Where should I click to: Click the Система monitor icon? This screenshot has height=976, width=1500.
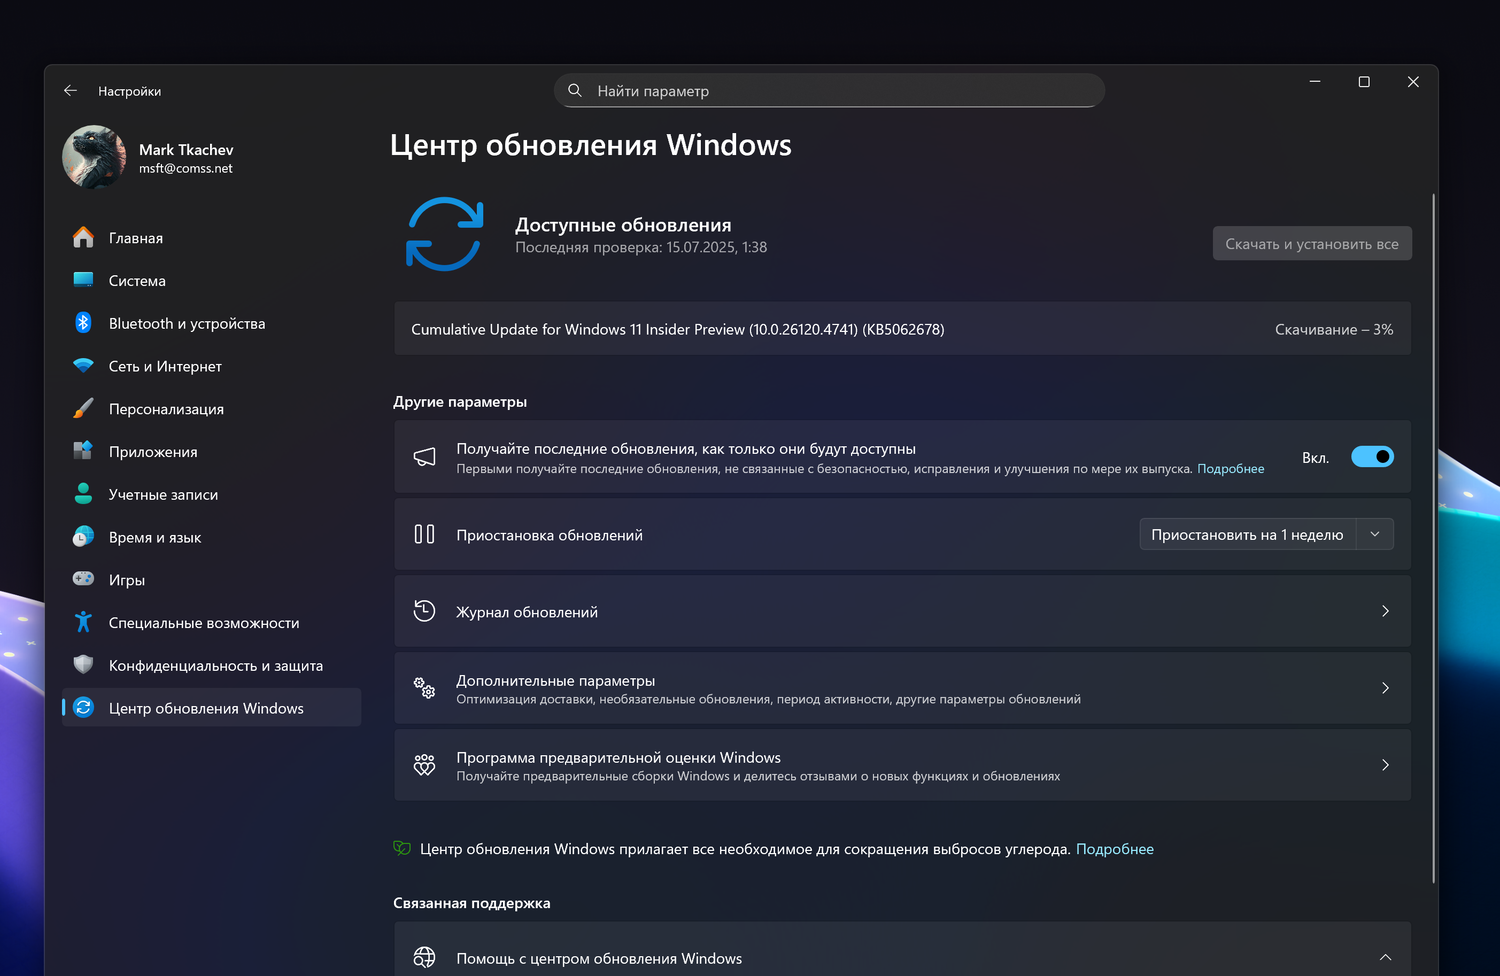(x=83, y=281)
